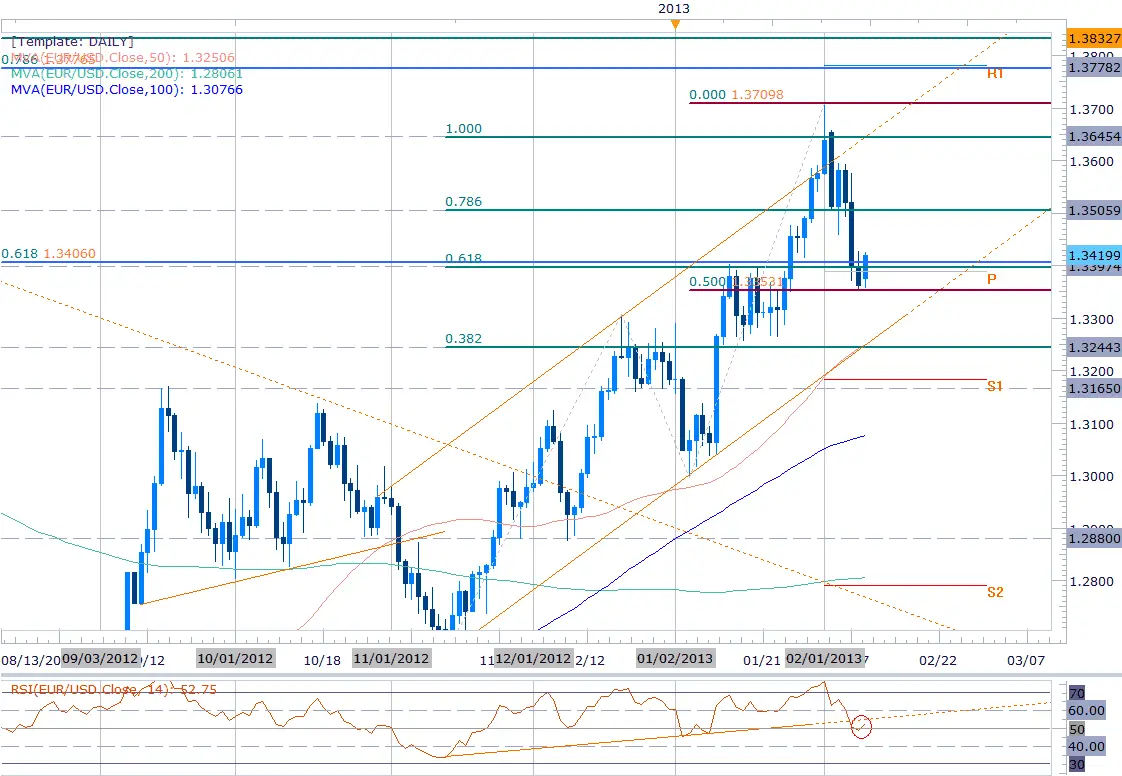Select the 0.382 Fibonacci level label
The width and height of the screenshot is (1122, 776).
pyautogui.click(x=464, y=339)
